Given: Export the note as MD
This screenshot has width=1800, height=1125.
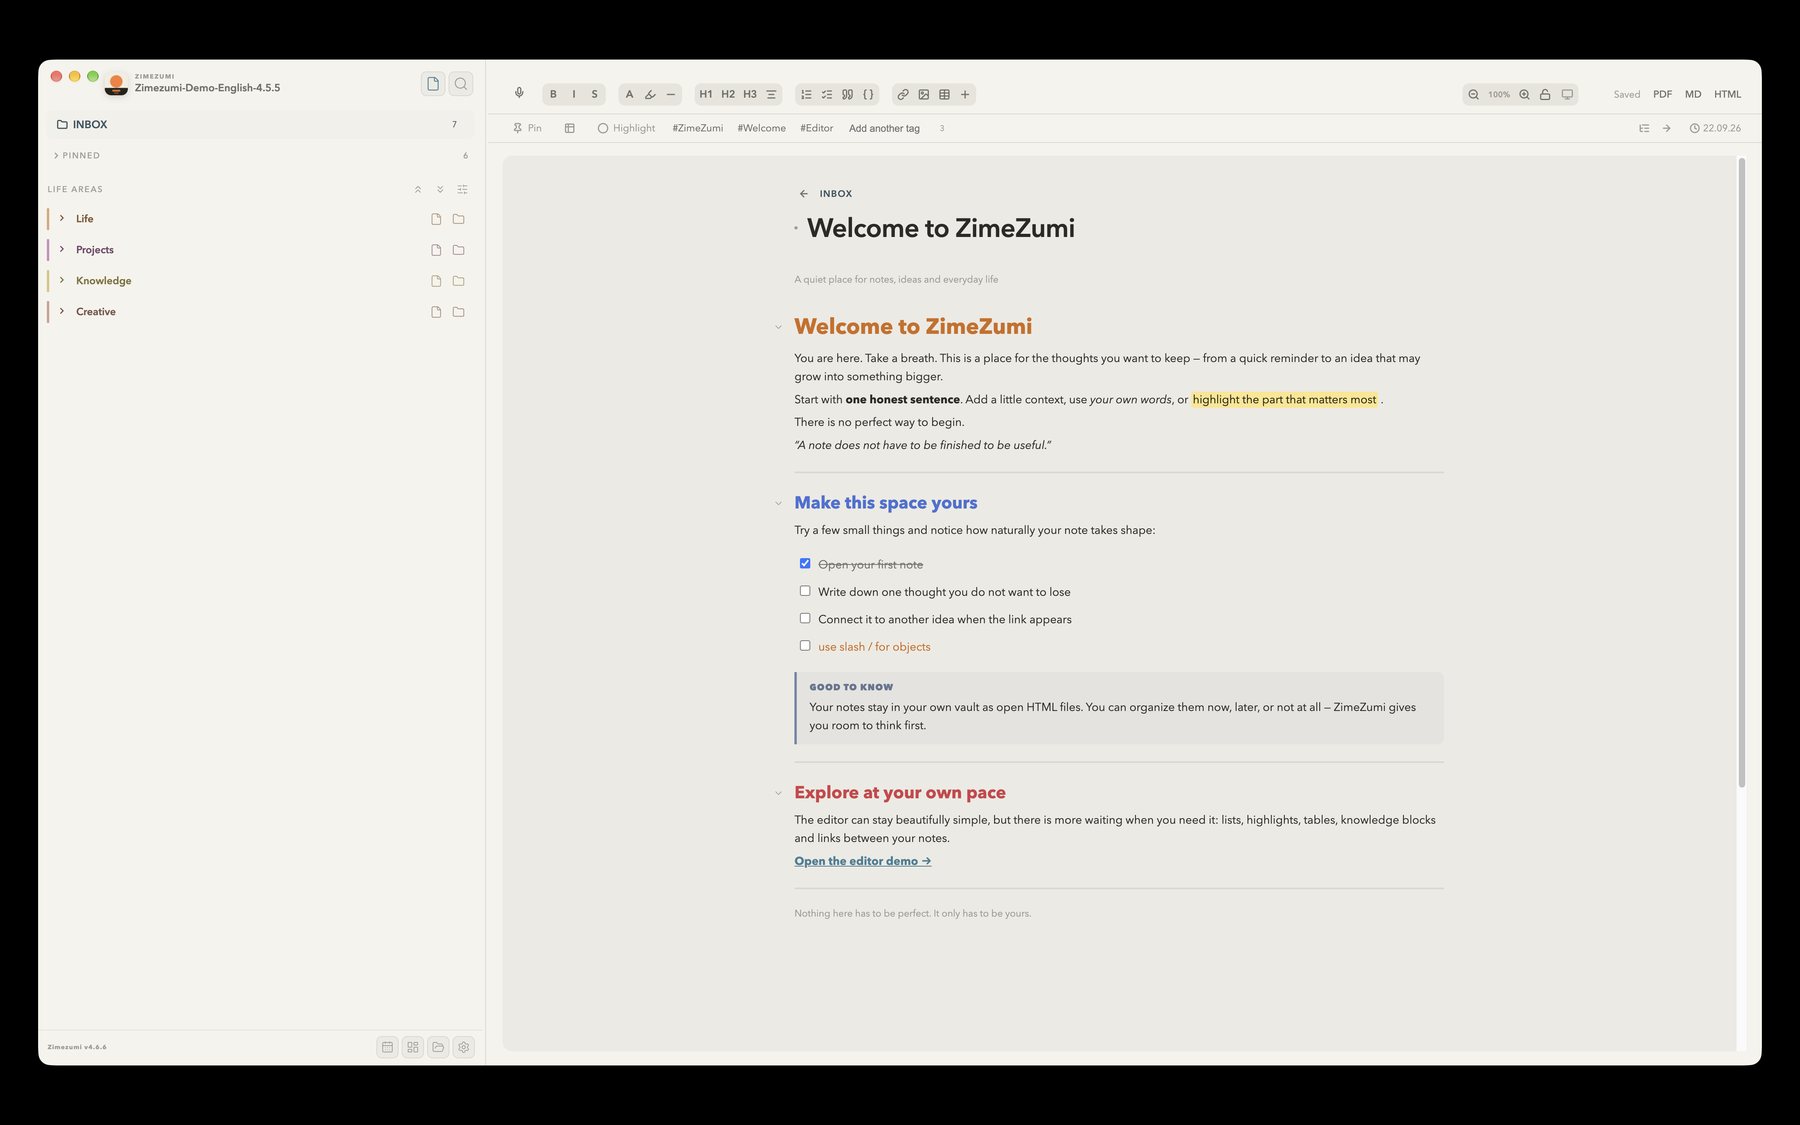Looking at the screenshot, I should [x=1693, y=94].
